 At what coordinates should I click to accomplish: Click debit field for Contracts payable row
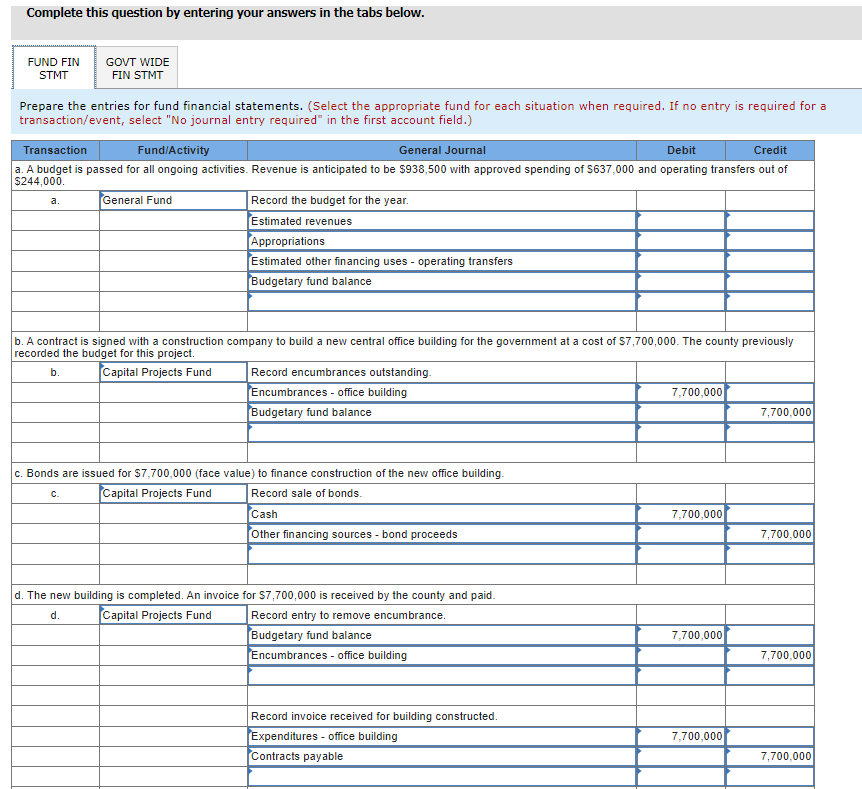681,757
